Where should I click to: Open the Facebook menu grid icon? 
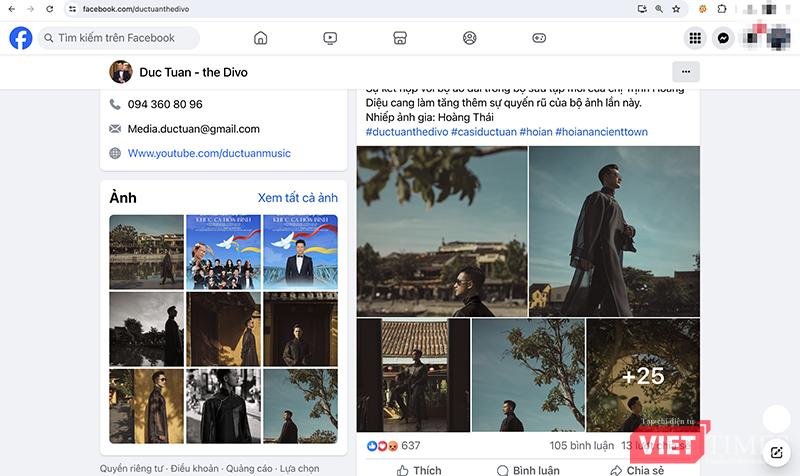point(695,38)
